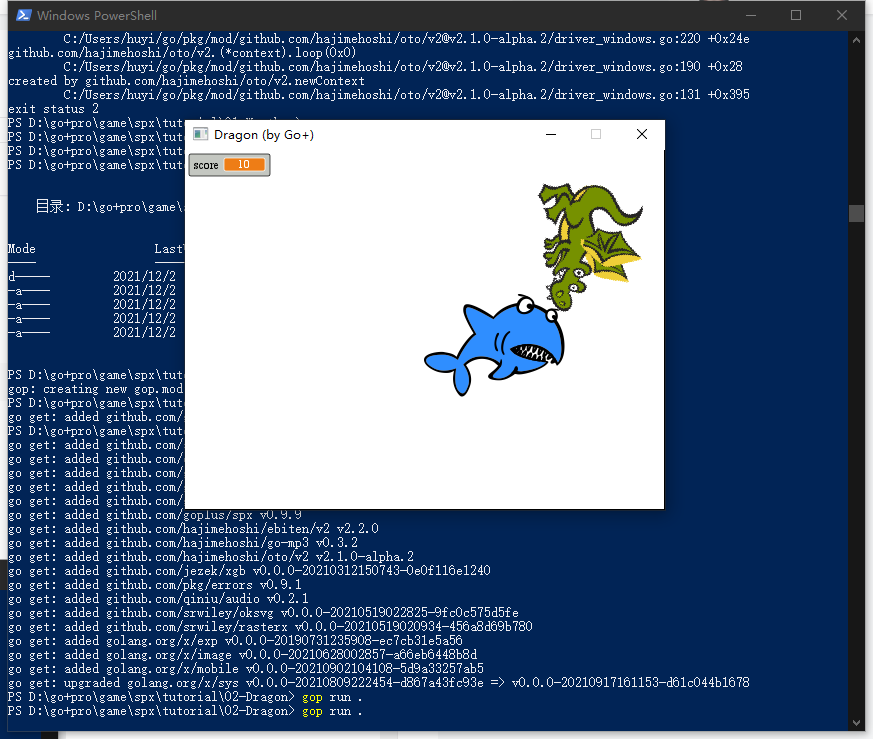Click the 'd-----' directory mode entry
This screenshot has width=873, height=739.
coord(29,276)
